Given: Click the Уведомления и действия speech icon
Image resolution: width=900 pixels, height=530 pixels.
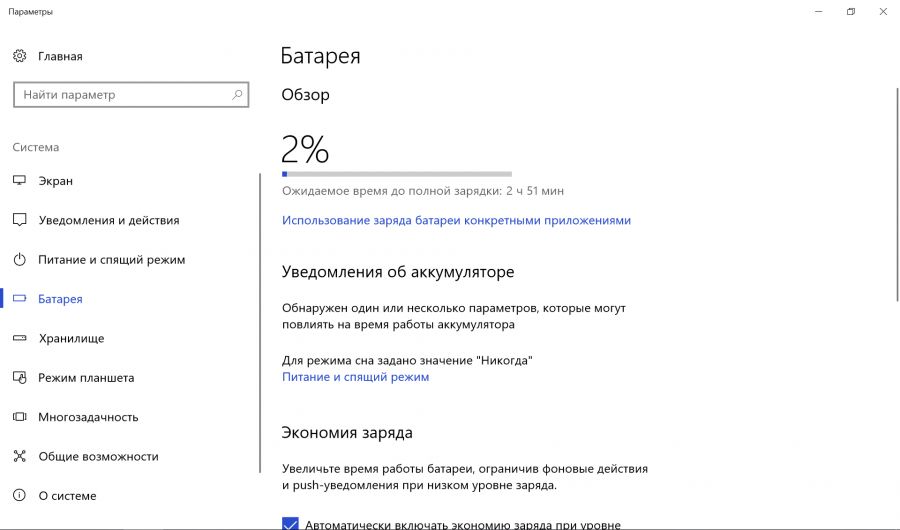Looking at the screenshot, I should coord(19,220).
